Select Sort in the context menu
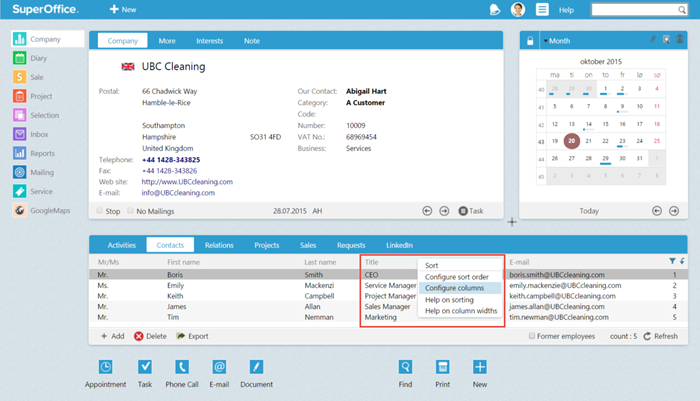Screen dimensions: 700x401 pyautogui.click(x=460, y=265)
